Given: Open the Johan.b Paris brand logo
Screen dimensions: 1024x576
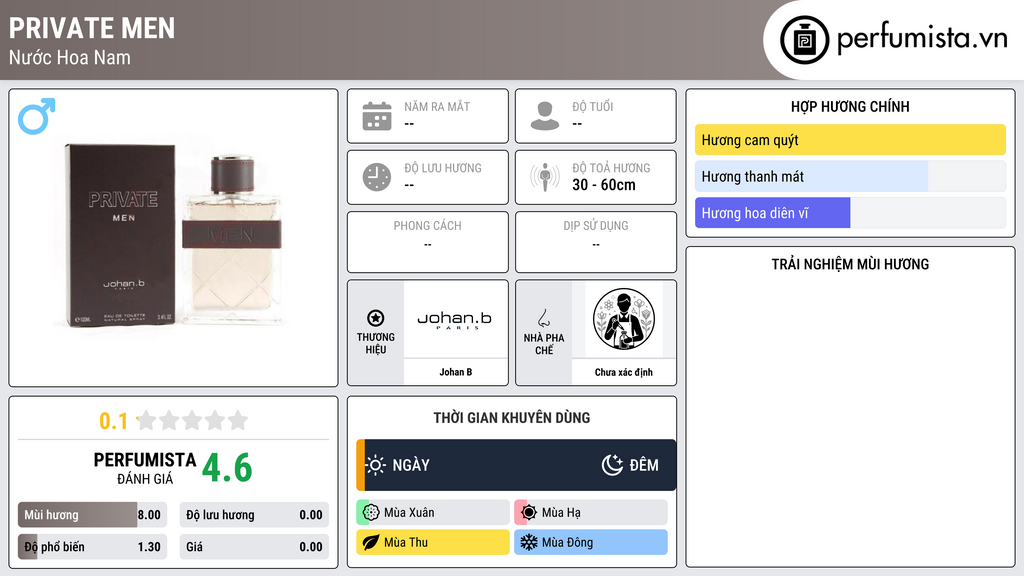Looking at the screenshot, I should pos(455,319).
